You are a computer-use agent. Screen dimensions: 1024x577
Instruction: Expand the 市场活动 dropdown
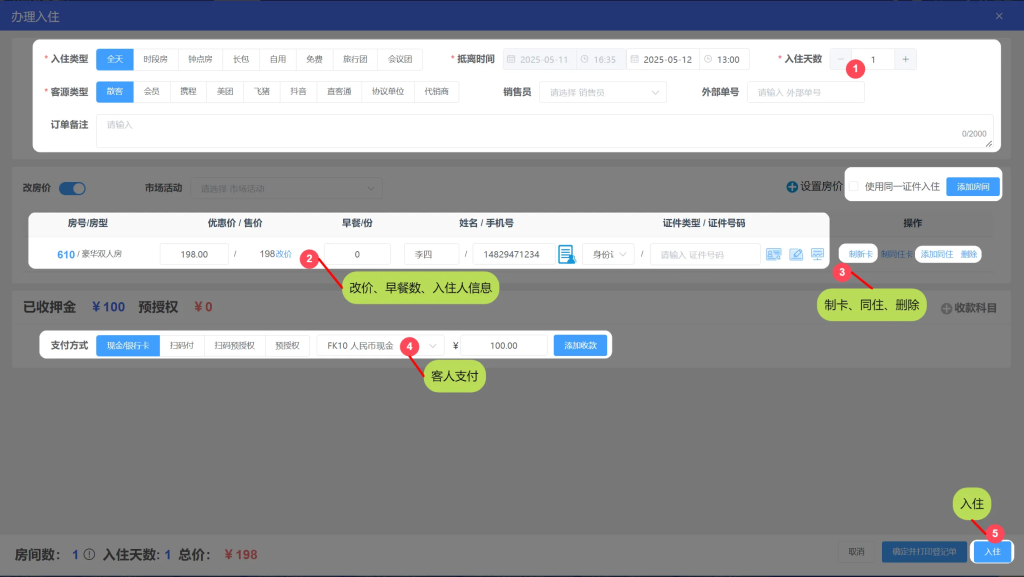tap(288, 188)
